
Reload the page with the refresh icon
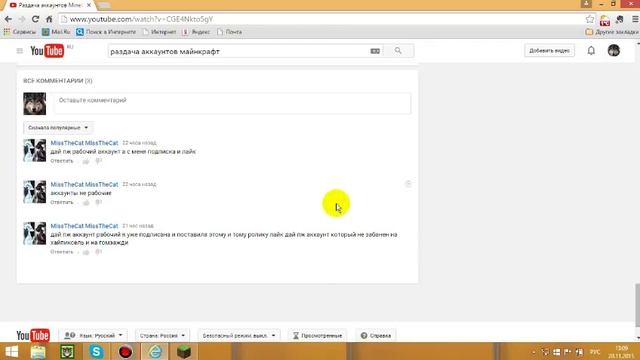pyautogui.click(x=36, y=19)
